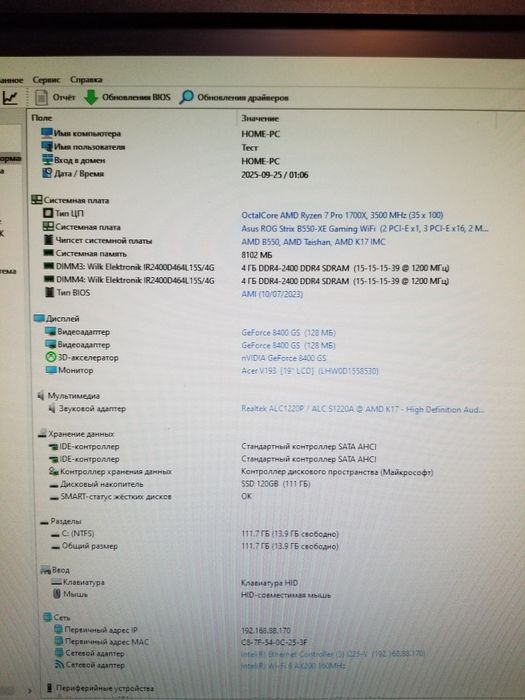Viewport: 525px width, 700px height.
Task: Open the Intel Wi-Fi 6 AX200 160MHz link
Action: point(293,666)
